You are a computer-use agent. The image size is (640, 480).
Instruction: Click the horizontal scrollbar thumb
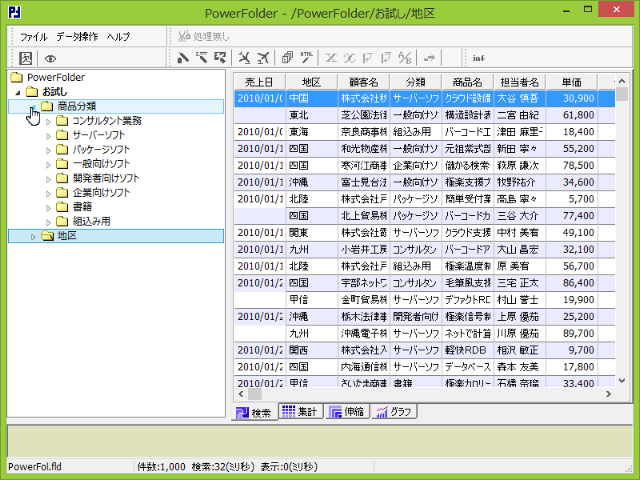(255, 394)
